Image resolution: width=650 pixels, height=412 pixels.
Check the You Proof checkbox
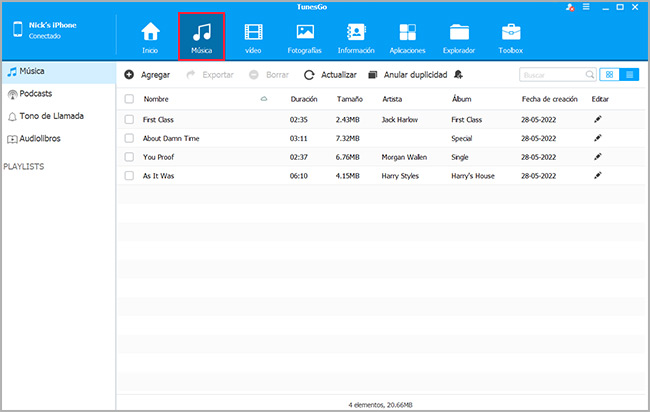point(129,157)
